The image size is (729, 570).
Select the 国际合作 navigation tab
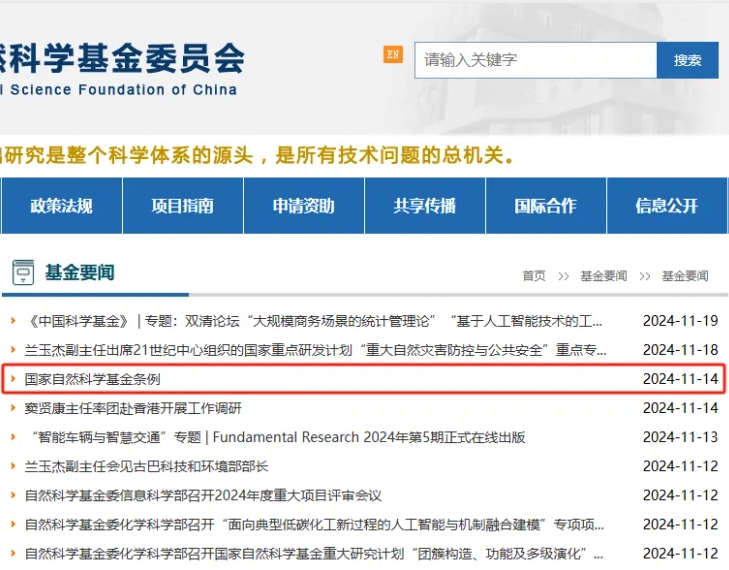545,206
